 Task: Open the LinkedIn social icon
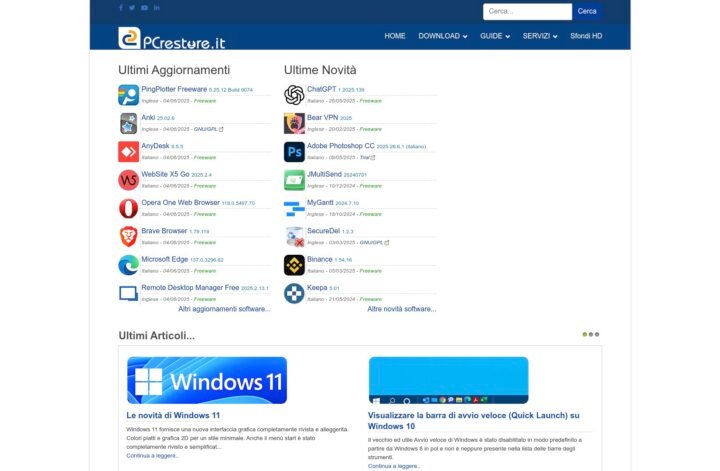[x=157, y=8]
